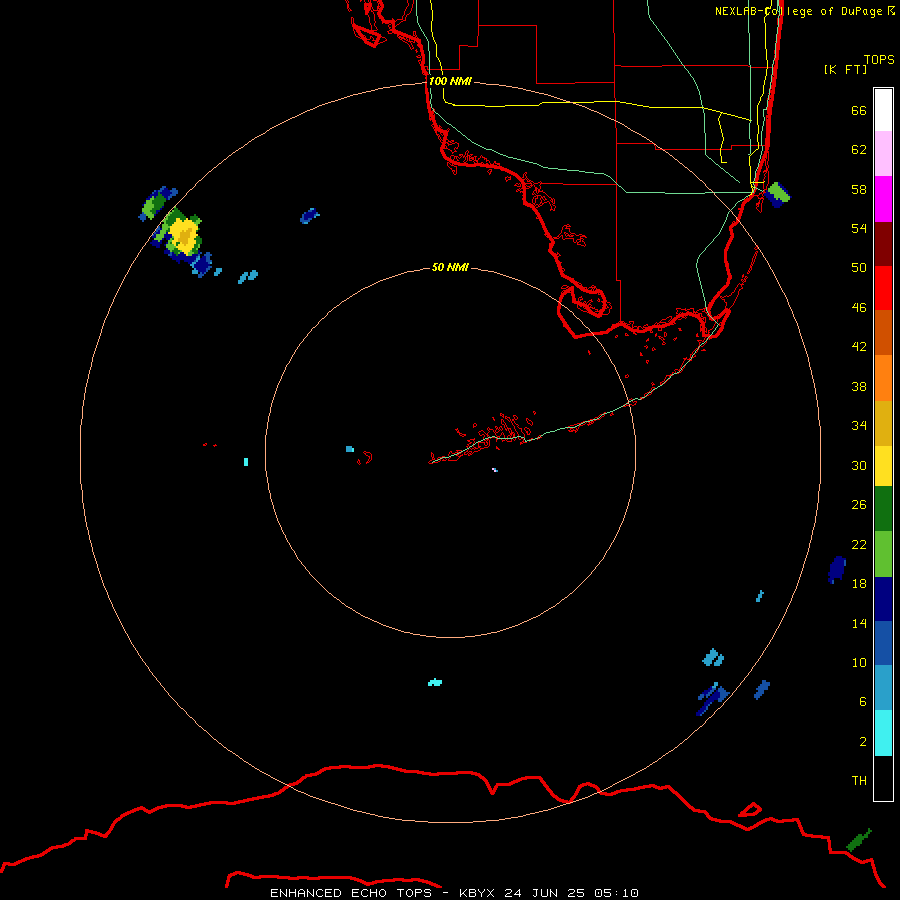This screenshot has height=900, width=900.
Task: Click the green echo northwest of yellow storm
Action: click(x=154, y=203)
